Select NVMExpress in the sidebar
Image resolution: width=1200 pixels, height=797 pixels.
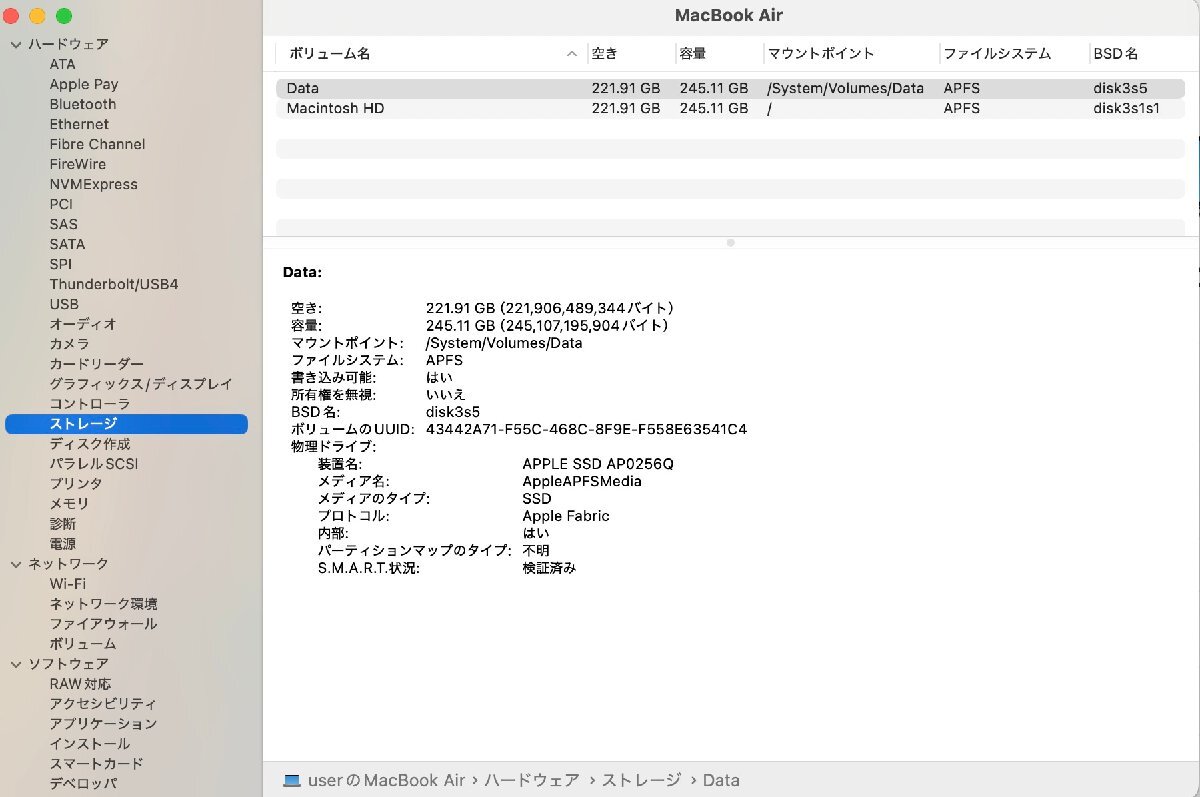[94, 184]
